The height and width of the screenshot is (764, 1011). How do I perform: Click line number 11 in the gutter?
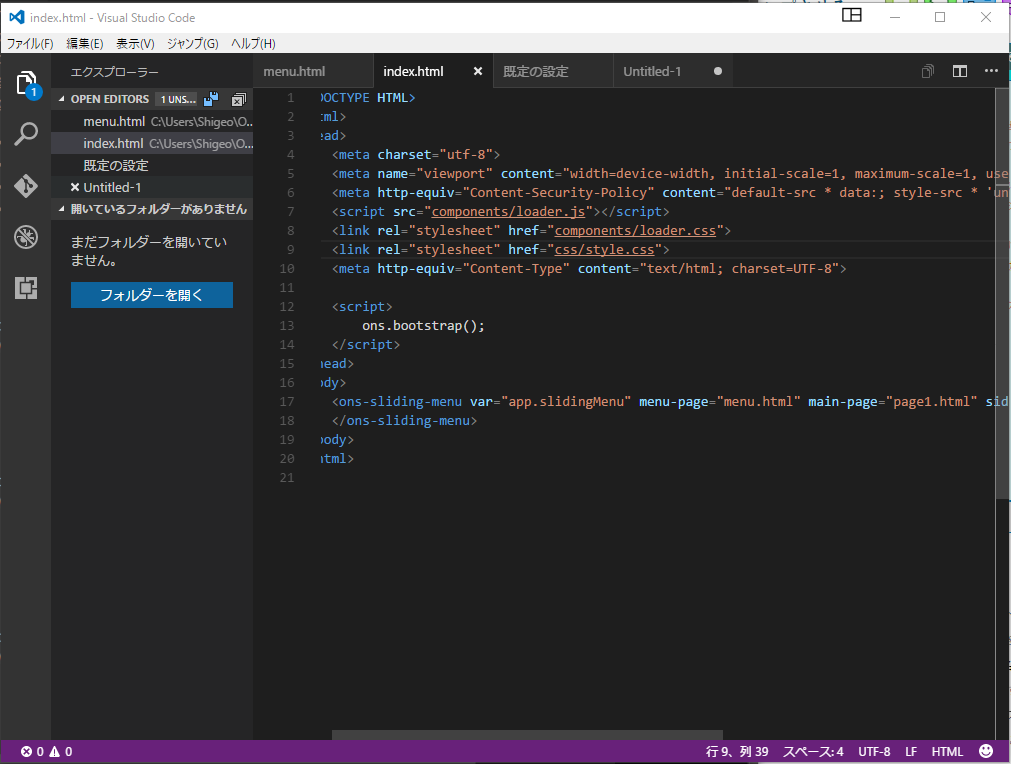pyautogui.click(x=287, y=288)
